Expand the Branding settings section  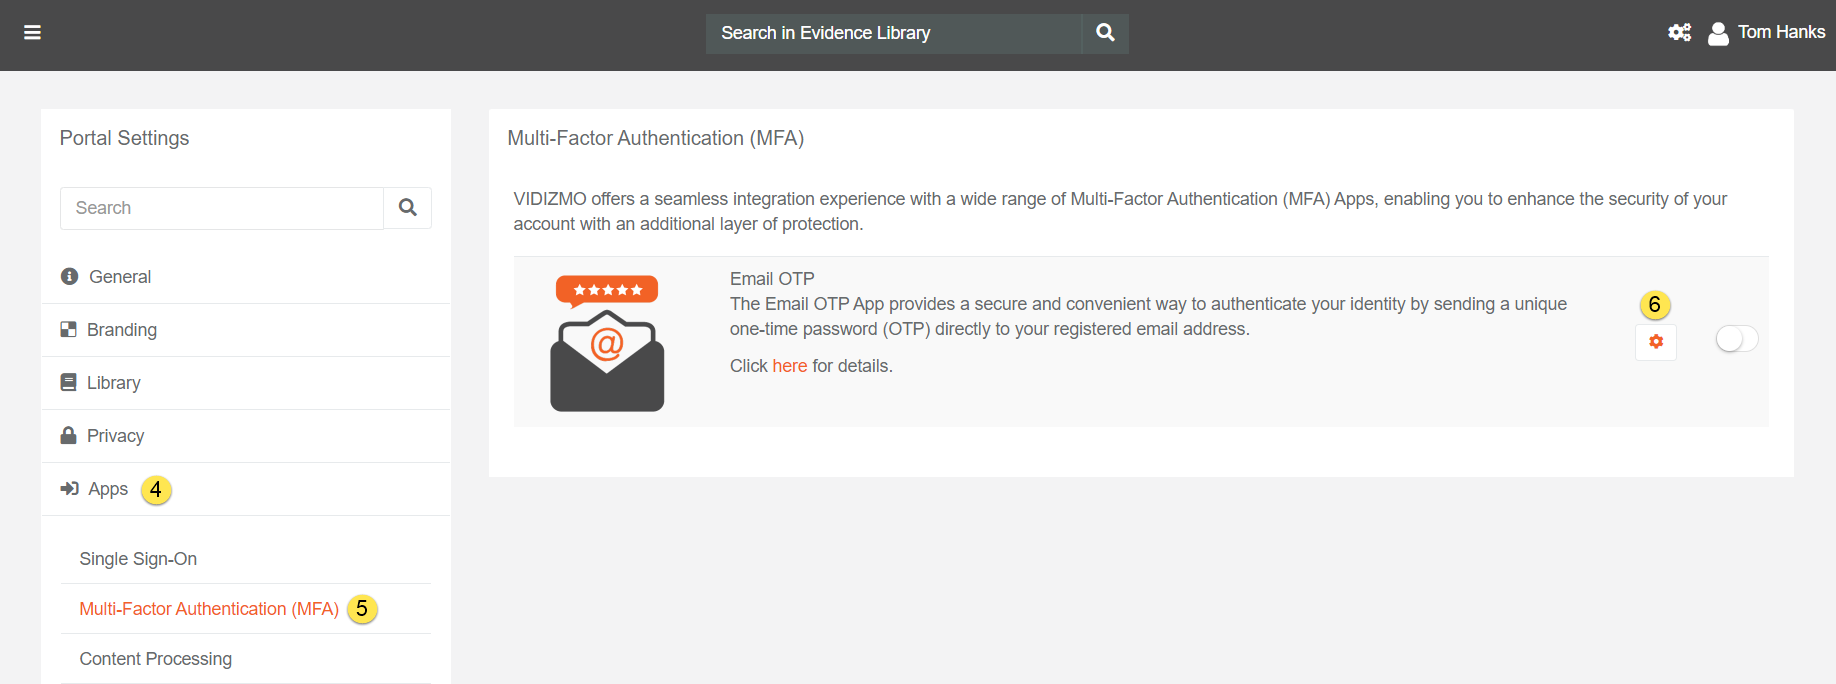pyautogui.click(x=122, y=330)
